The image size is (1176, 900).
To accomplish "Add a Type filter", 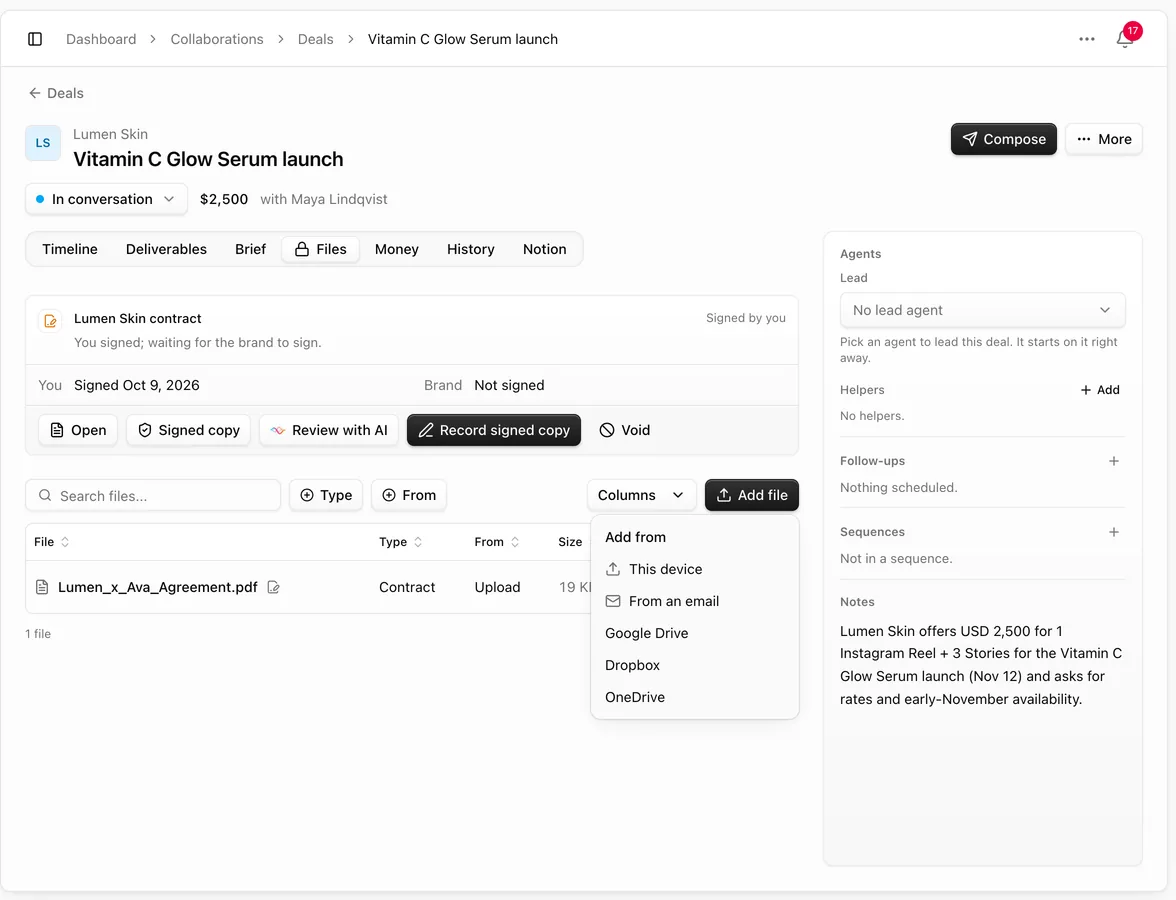I will (x=326, y=495).
